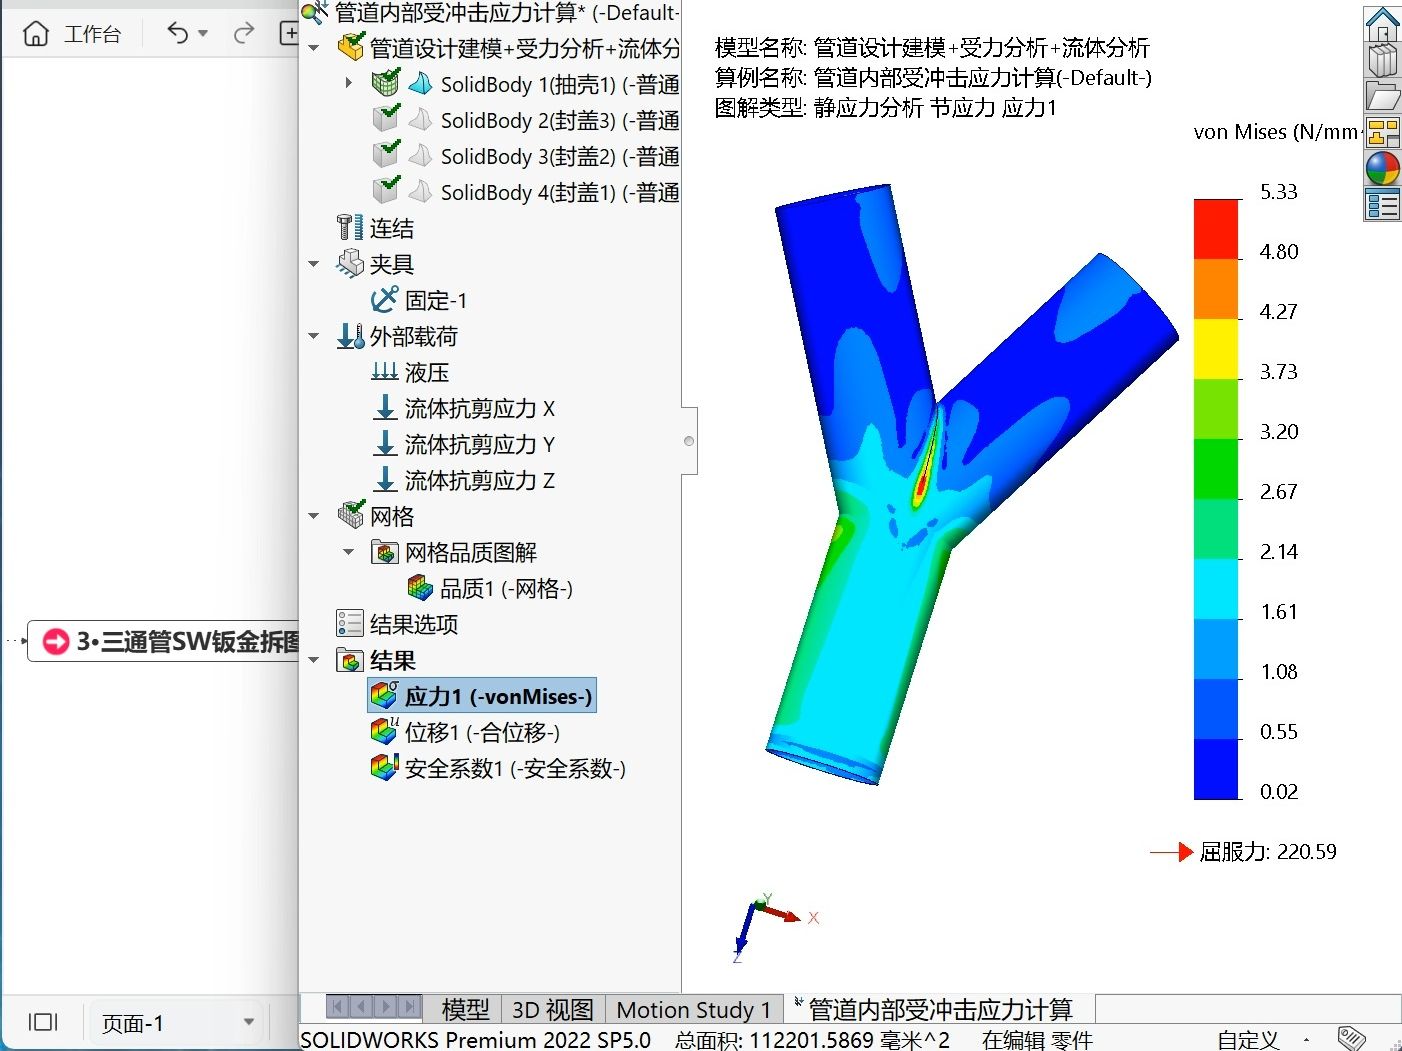Toggle the checkbox for SolidBody 4(封盖1)
Viewport: 1402px width, 1051px height.
click(x=385, y=191)
